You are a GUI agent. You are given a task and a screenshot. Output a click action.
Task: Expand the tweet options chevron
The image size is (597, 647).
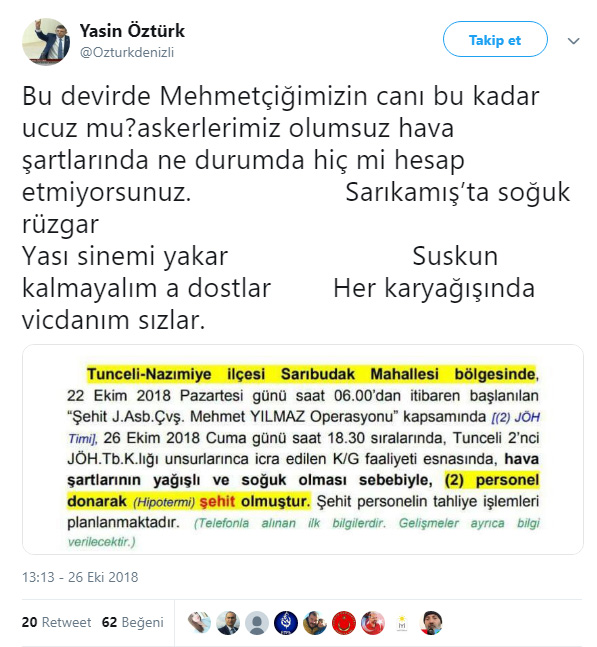coord(573,41)
